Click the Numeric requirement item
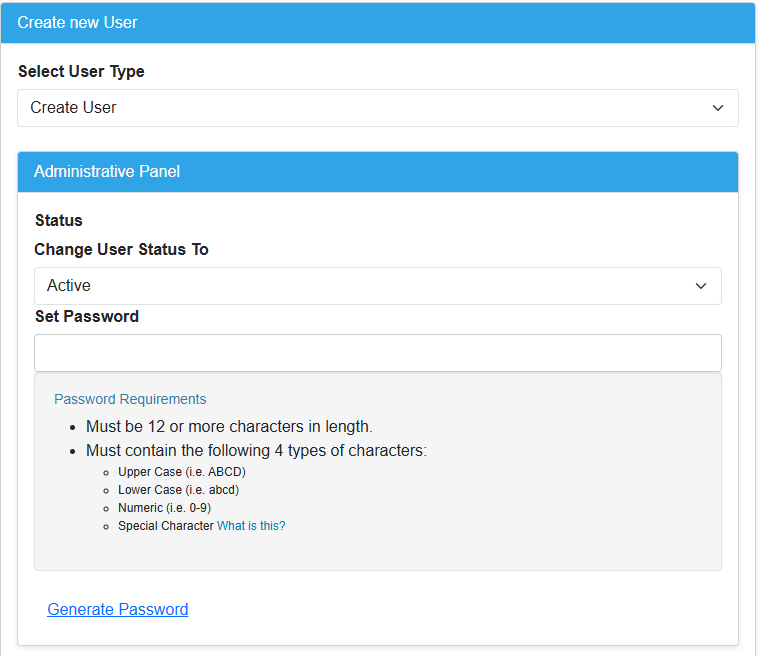Screen dimensions: 759x656 [x=164, y=508]
